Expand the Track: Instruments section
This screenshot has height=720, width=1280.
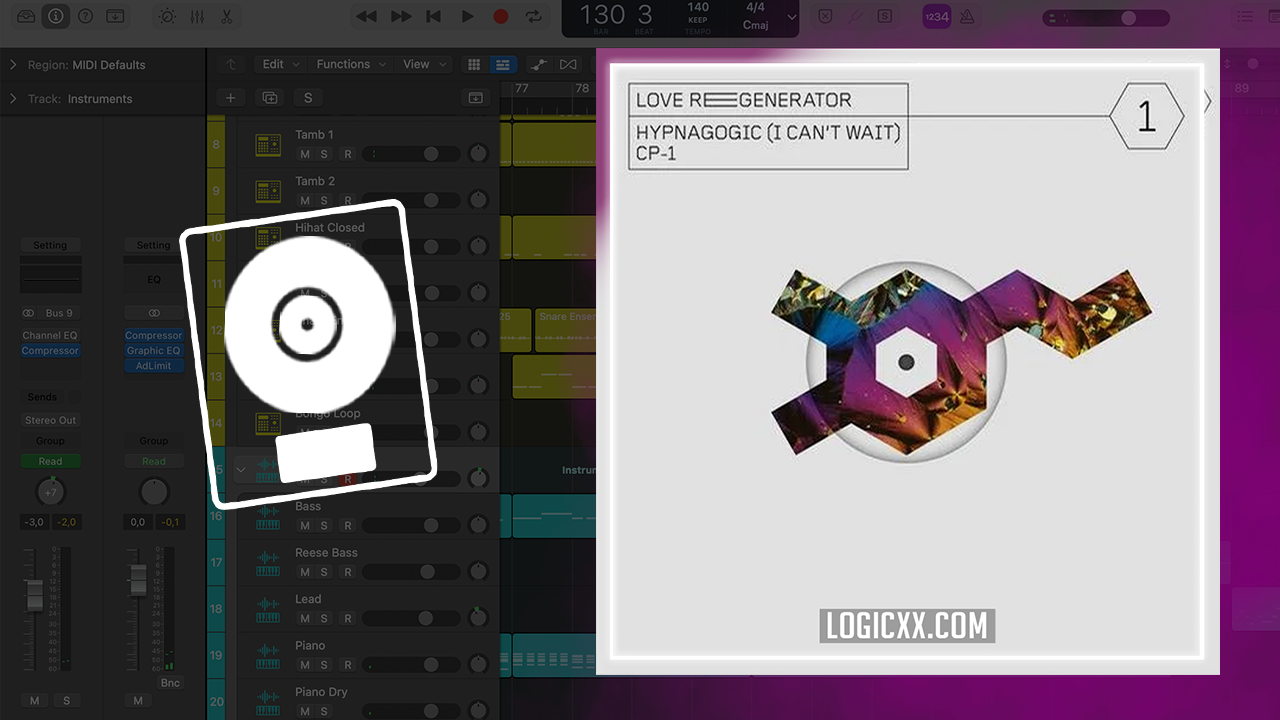[x=13, y=99]
